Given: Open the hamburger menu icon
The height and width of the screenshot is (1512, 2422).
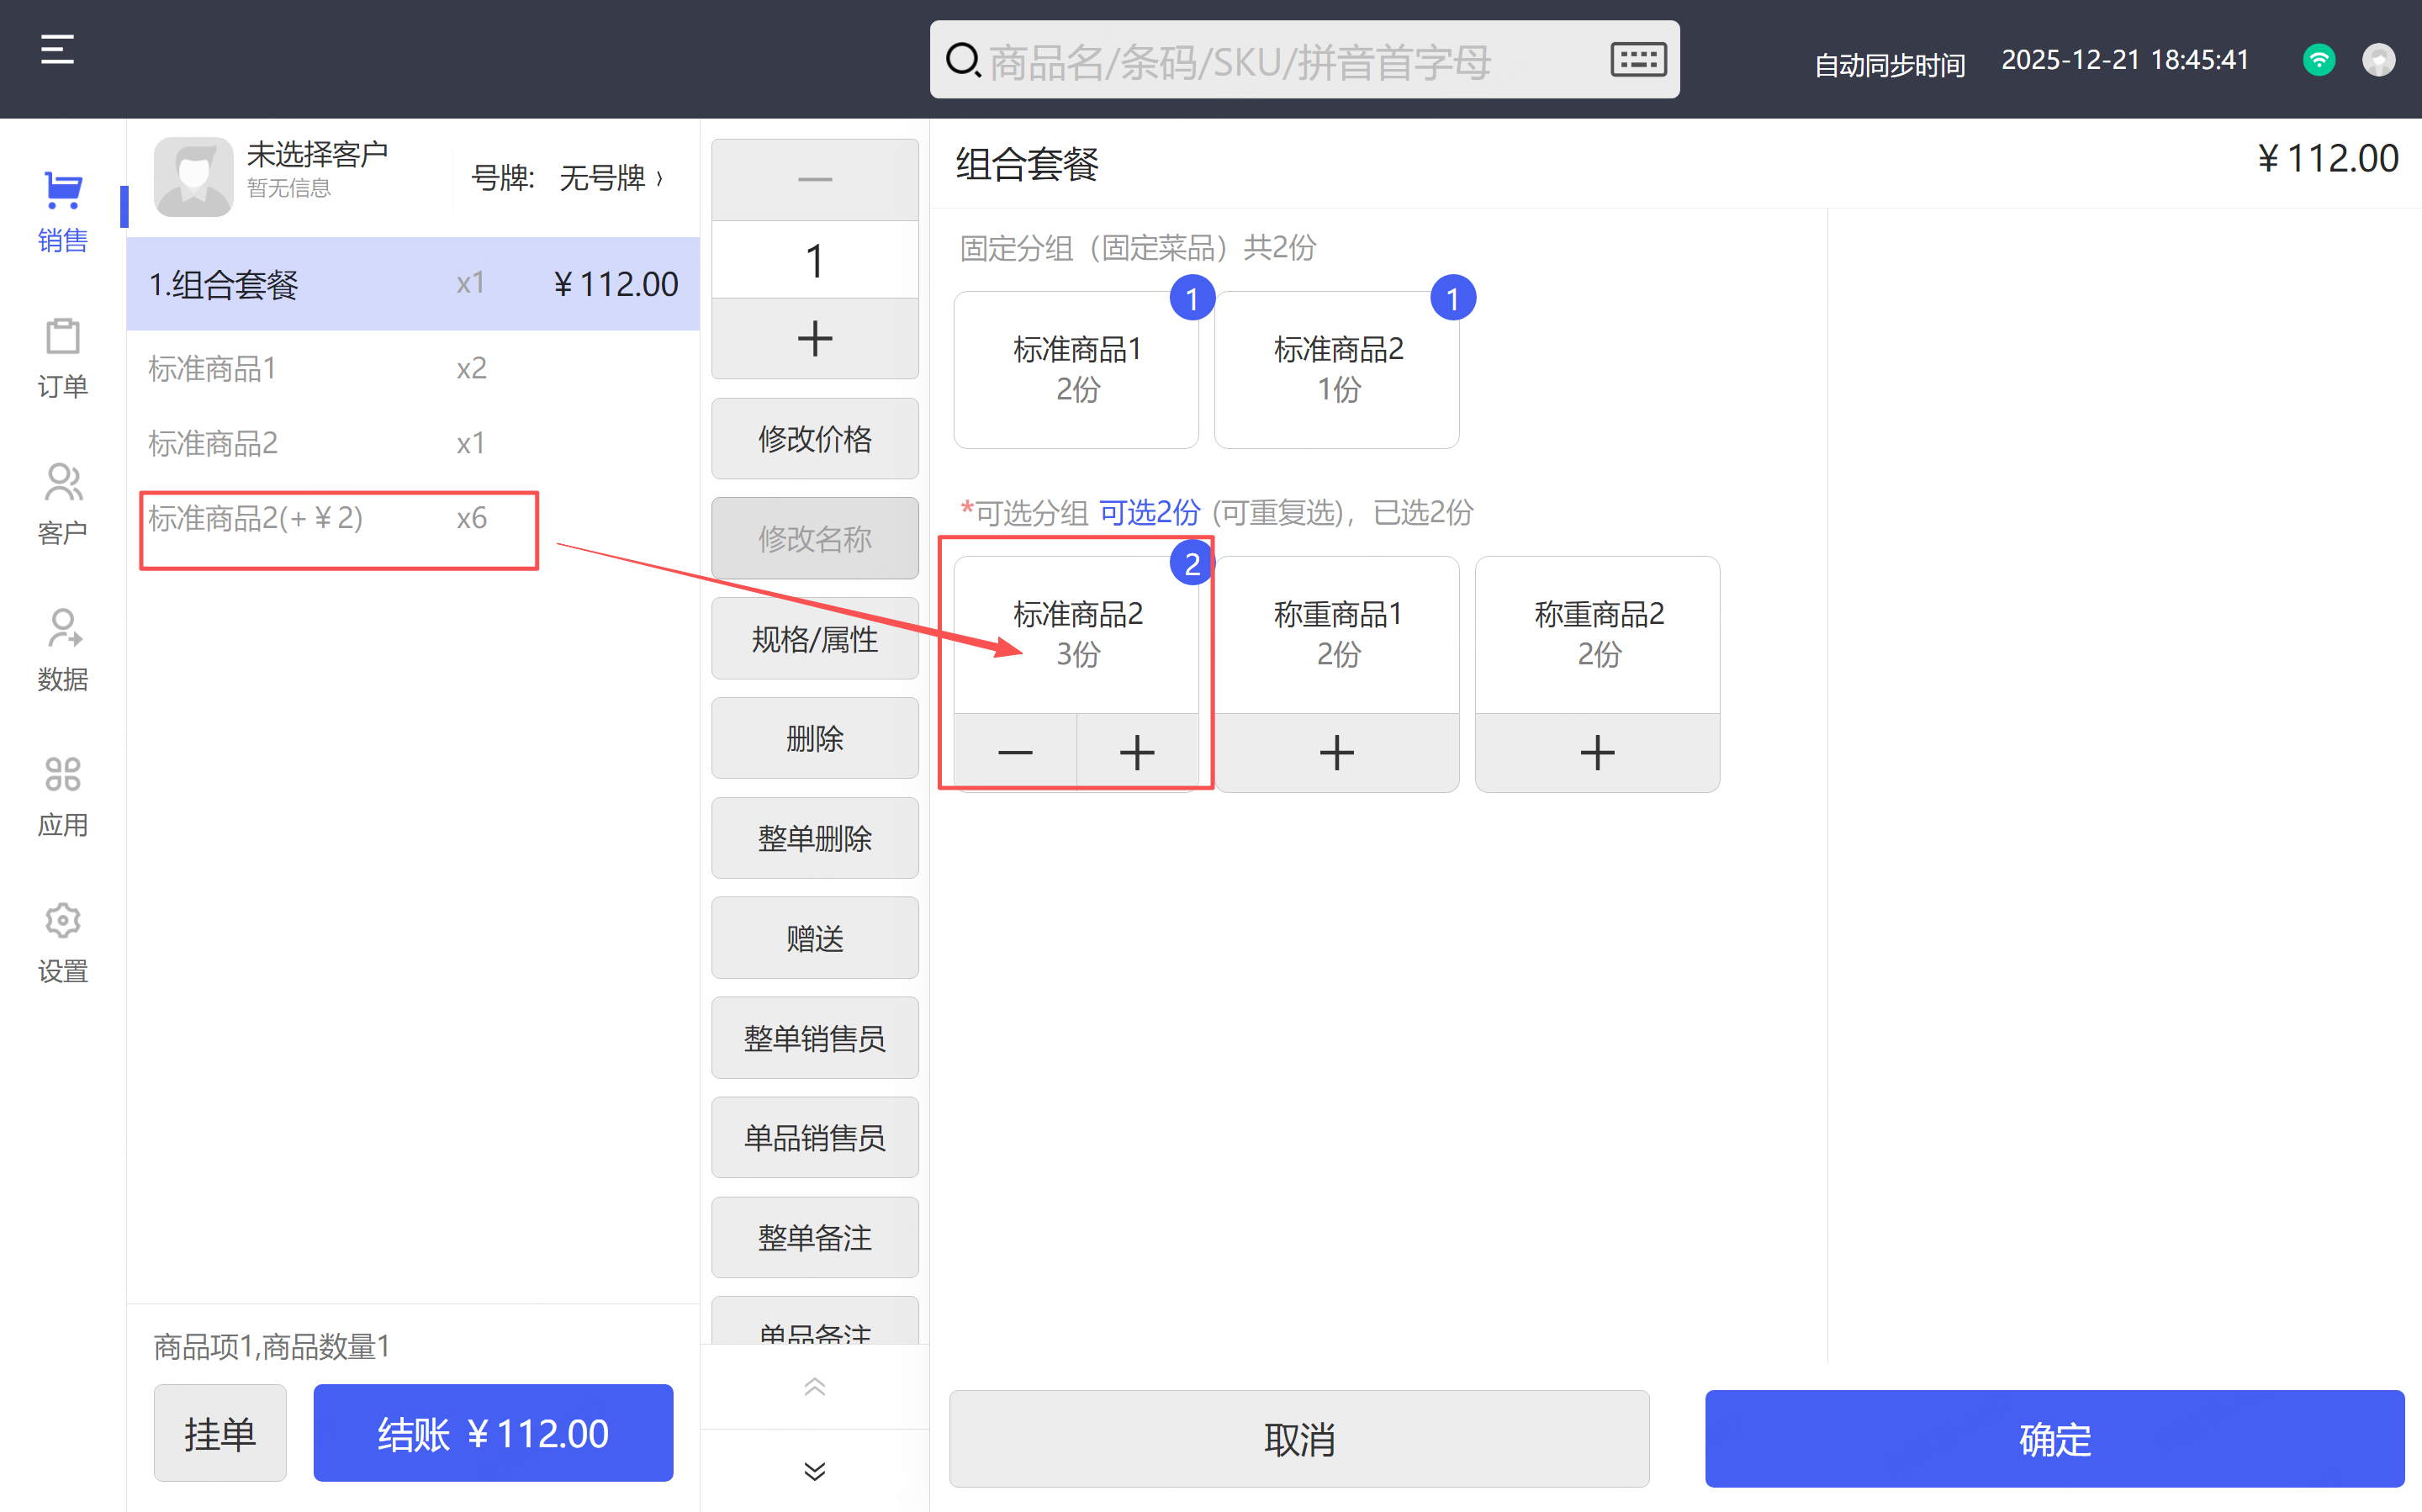Looking at the screenshot, I should click(x=57, y=50).
